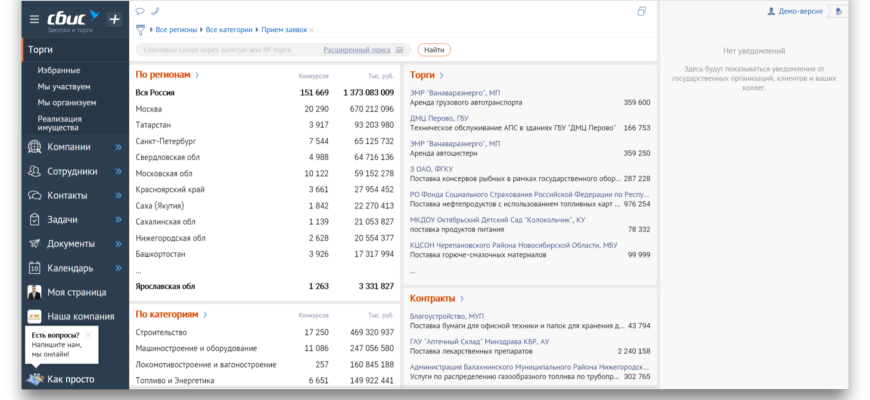Image resolution: width=870 pixels, height=400 pixels.
Task: Click the Задачи clipboard icon
Action: click(34, 220)
